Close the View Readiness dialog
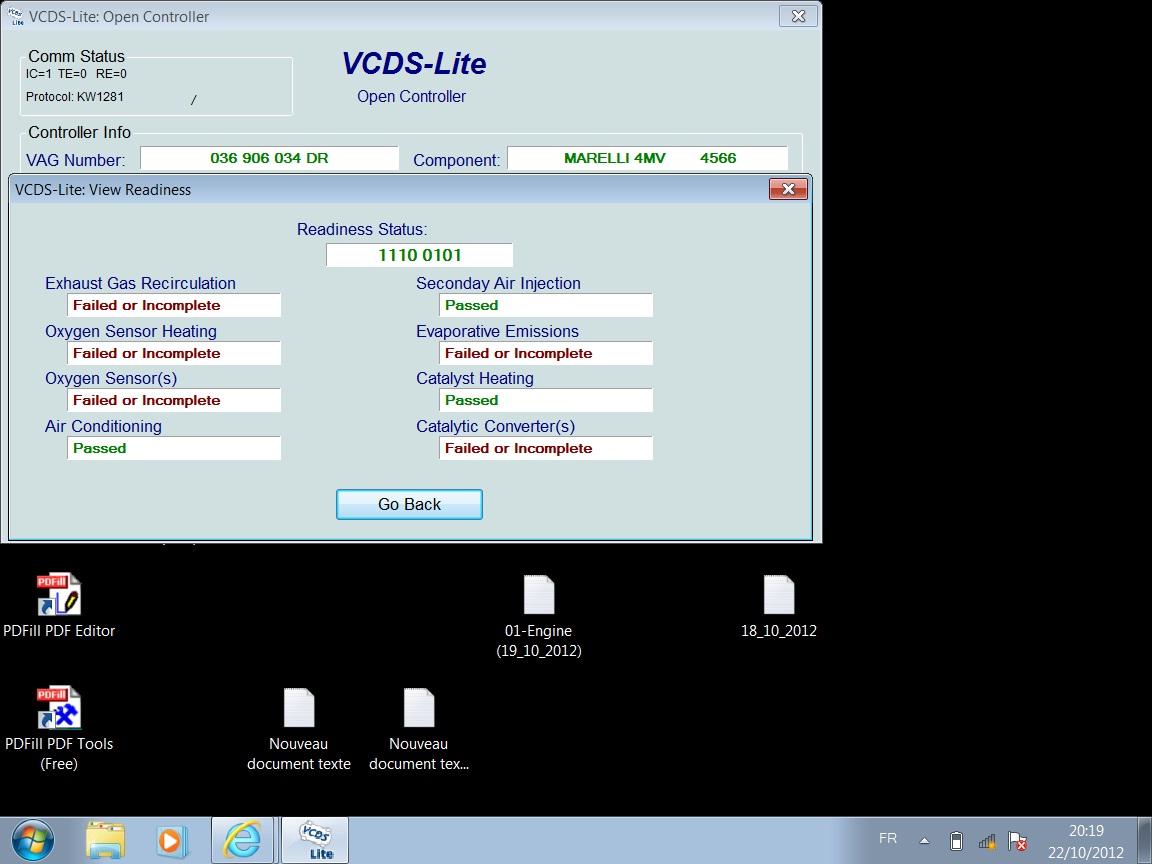The image size is (1152, 864). [788, 190]
